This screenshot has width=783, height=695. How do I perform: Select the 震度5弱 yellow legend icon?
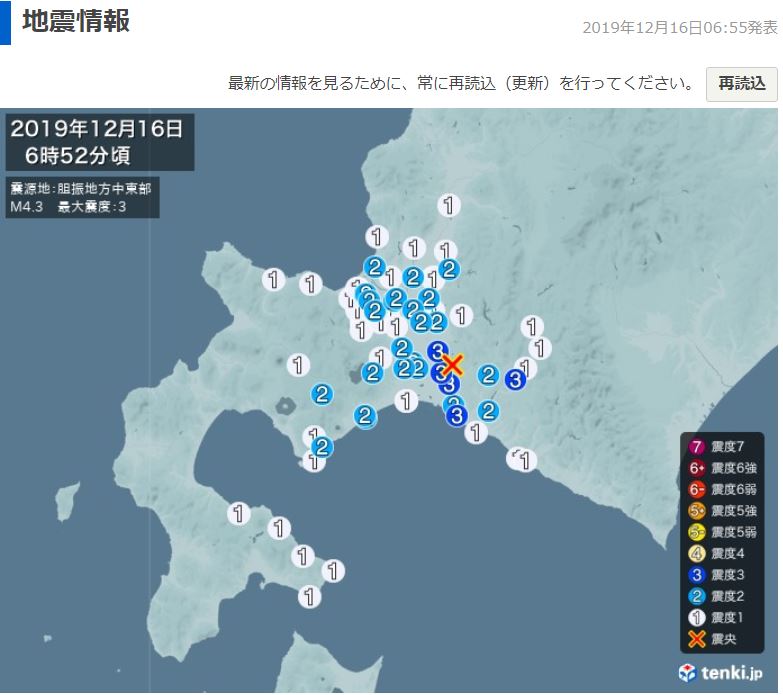point(698,532)
